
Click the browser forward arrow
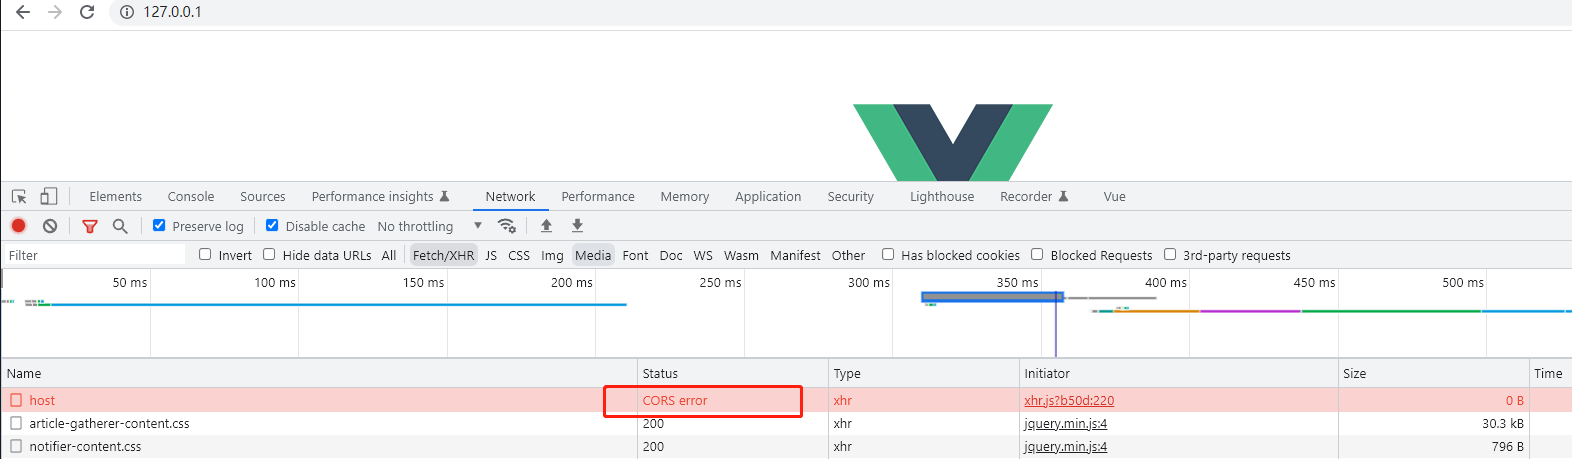pos(55,12)
